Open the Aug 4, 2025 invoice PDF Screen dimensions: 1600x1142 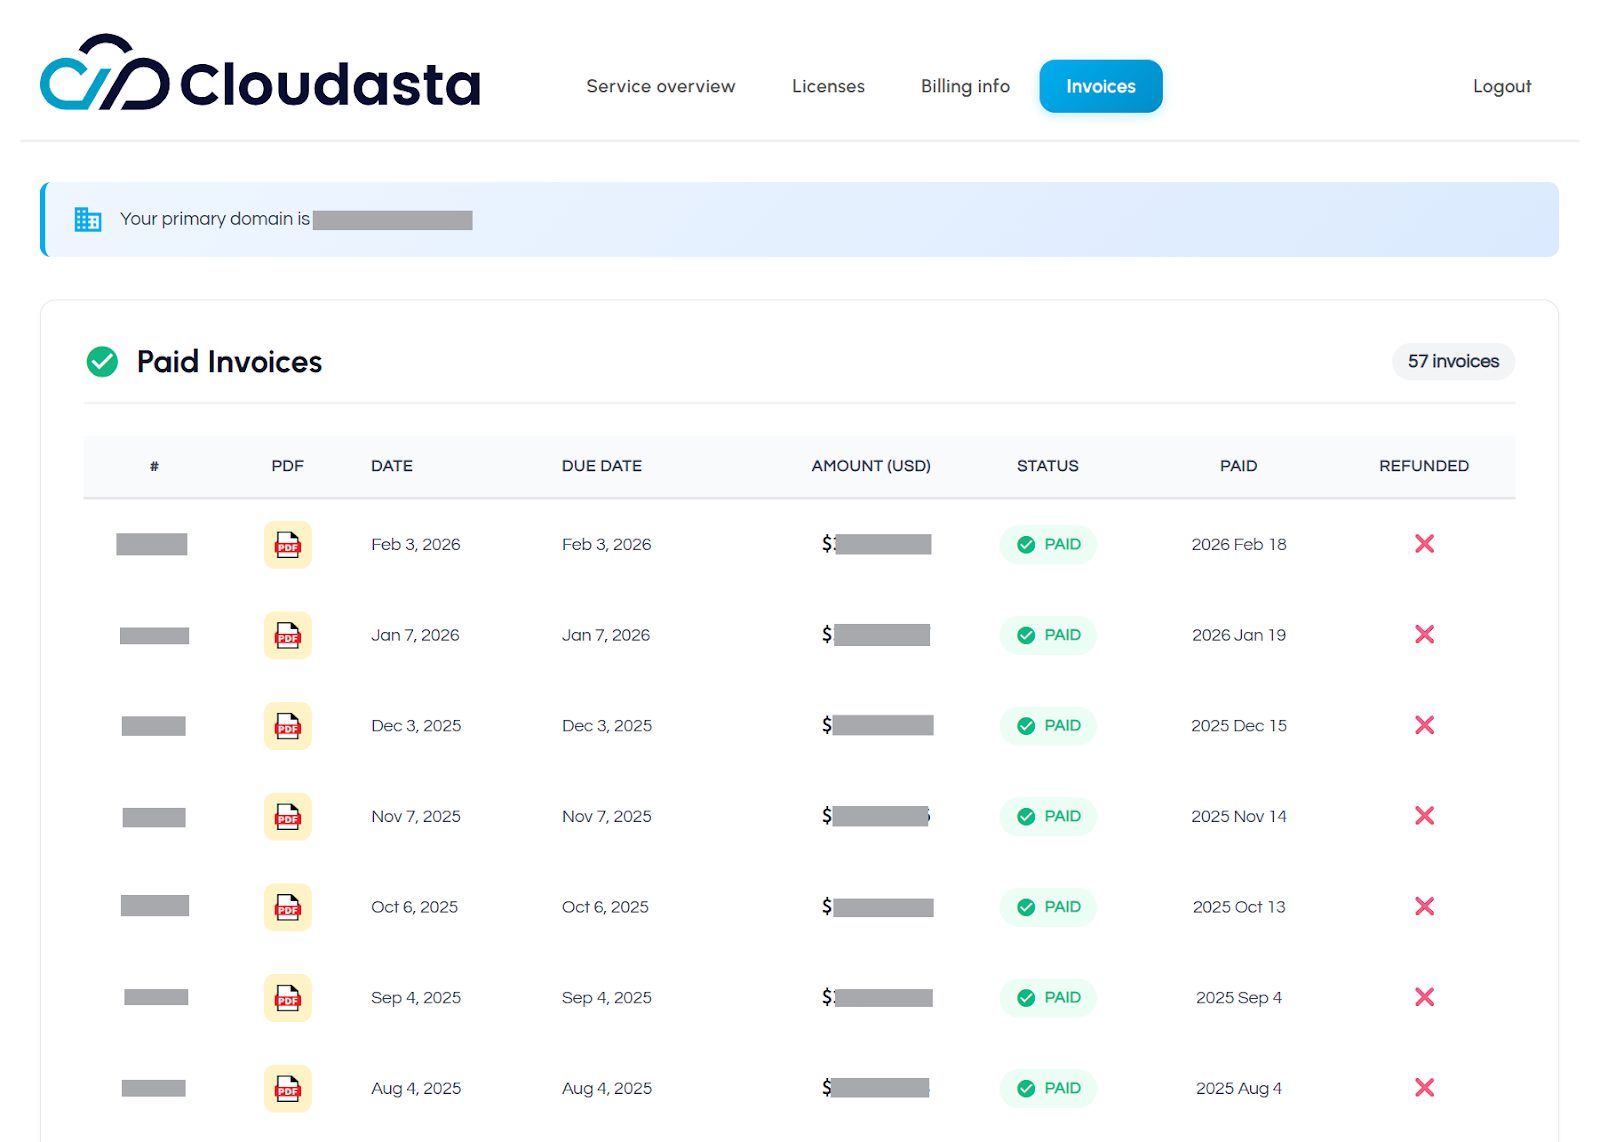point(287,1088)
